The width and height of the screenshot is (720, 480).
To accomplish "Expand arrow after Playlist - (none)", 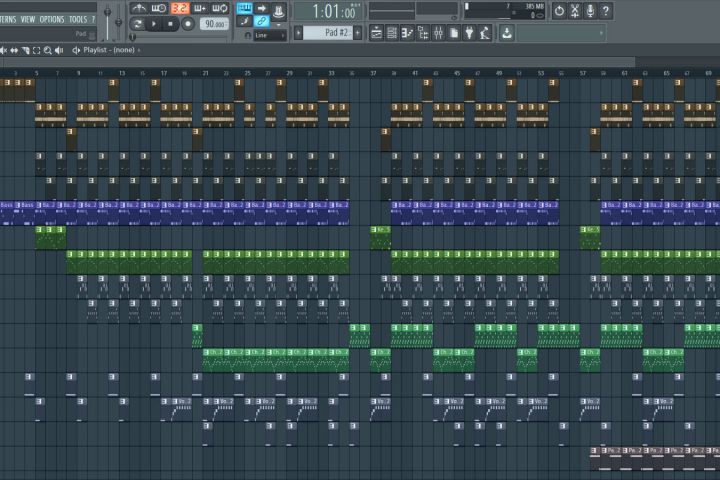I will pos(139,50).
